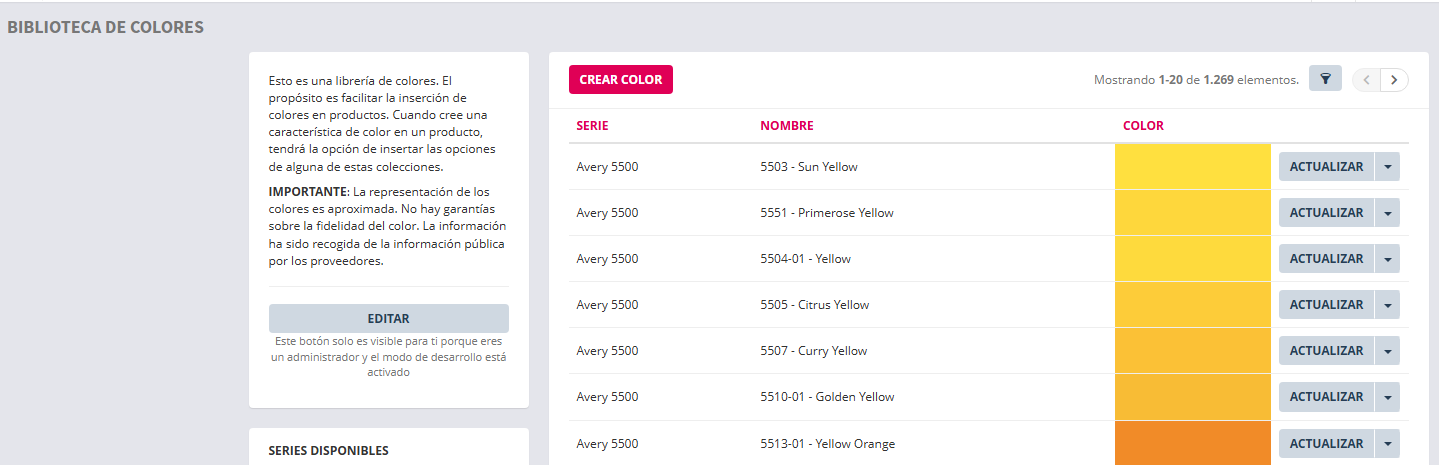Select the Sun Yellow color swatch
This screenshot has width=1439, height=465.
tap(1192, 167)
